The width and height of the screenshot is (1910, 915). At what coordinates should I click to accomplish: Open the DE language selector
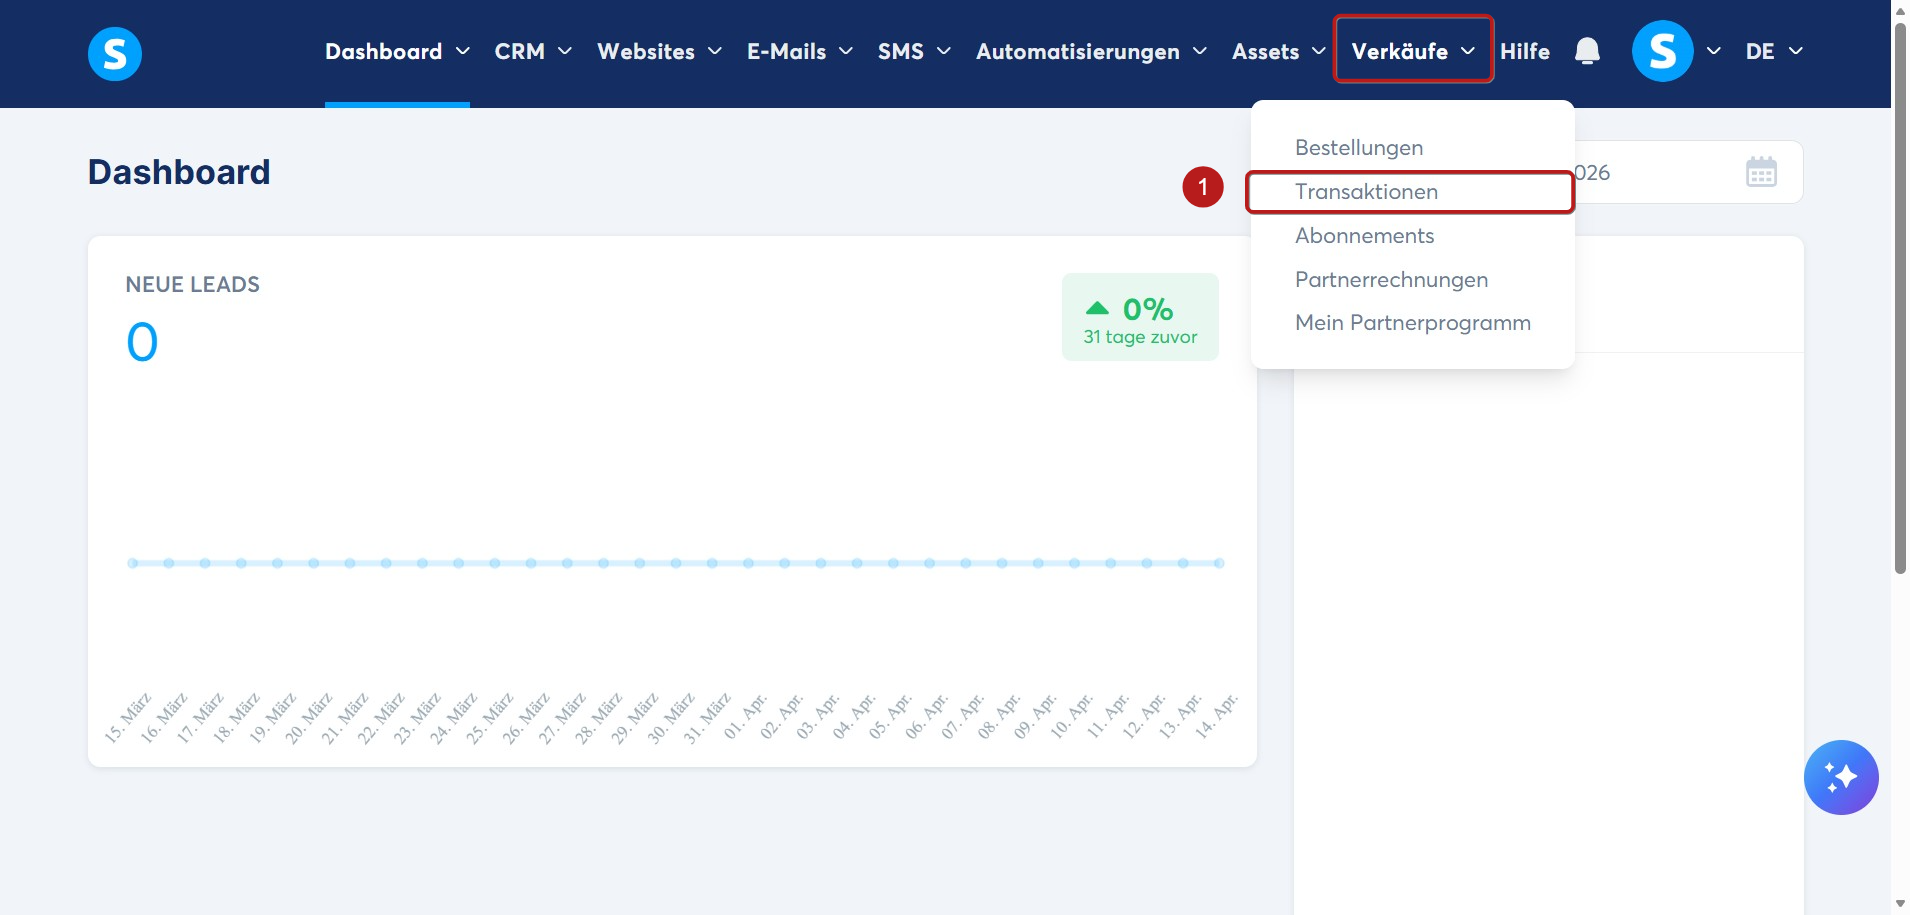click(1775, 51)
